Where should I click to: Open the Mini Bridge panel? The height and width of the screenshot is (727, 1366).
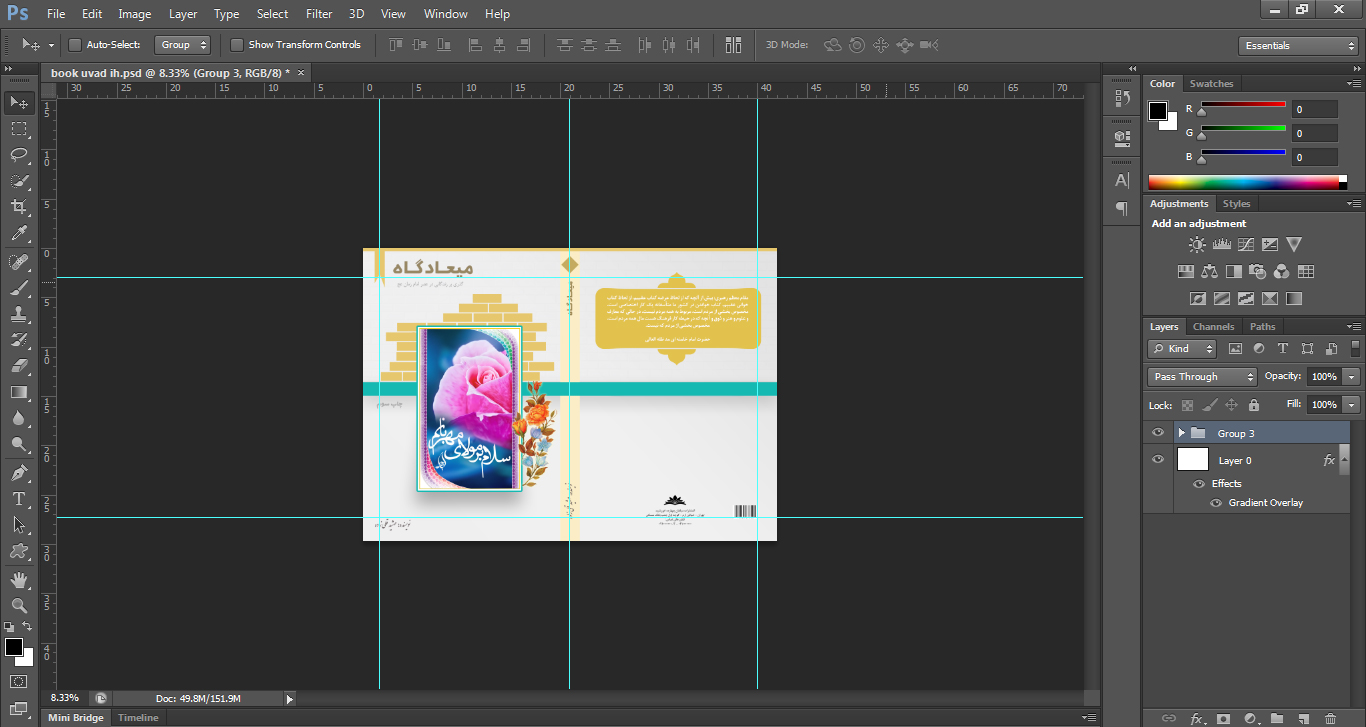pos(75,718)
